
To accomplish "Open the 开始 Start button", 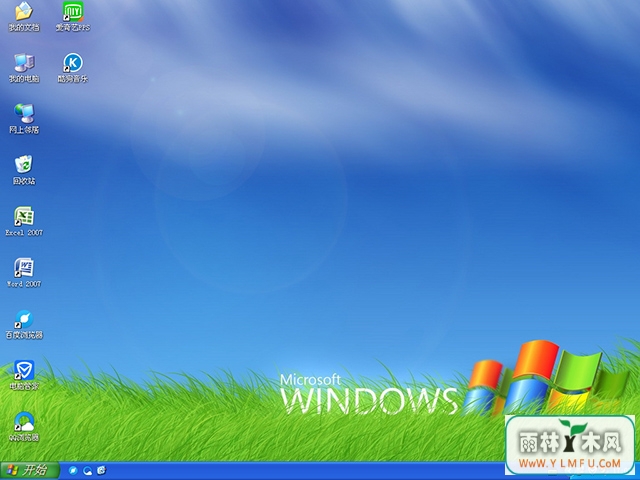I will (29, 471).
